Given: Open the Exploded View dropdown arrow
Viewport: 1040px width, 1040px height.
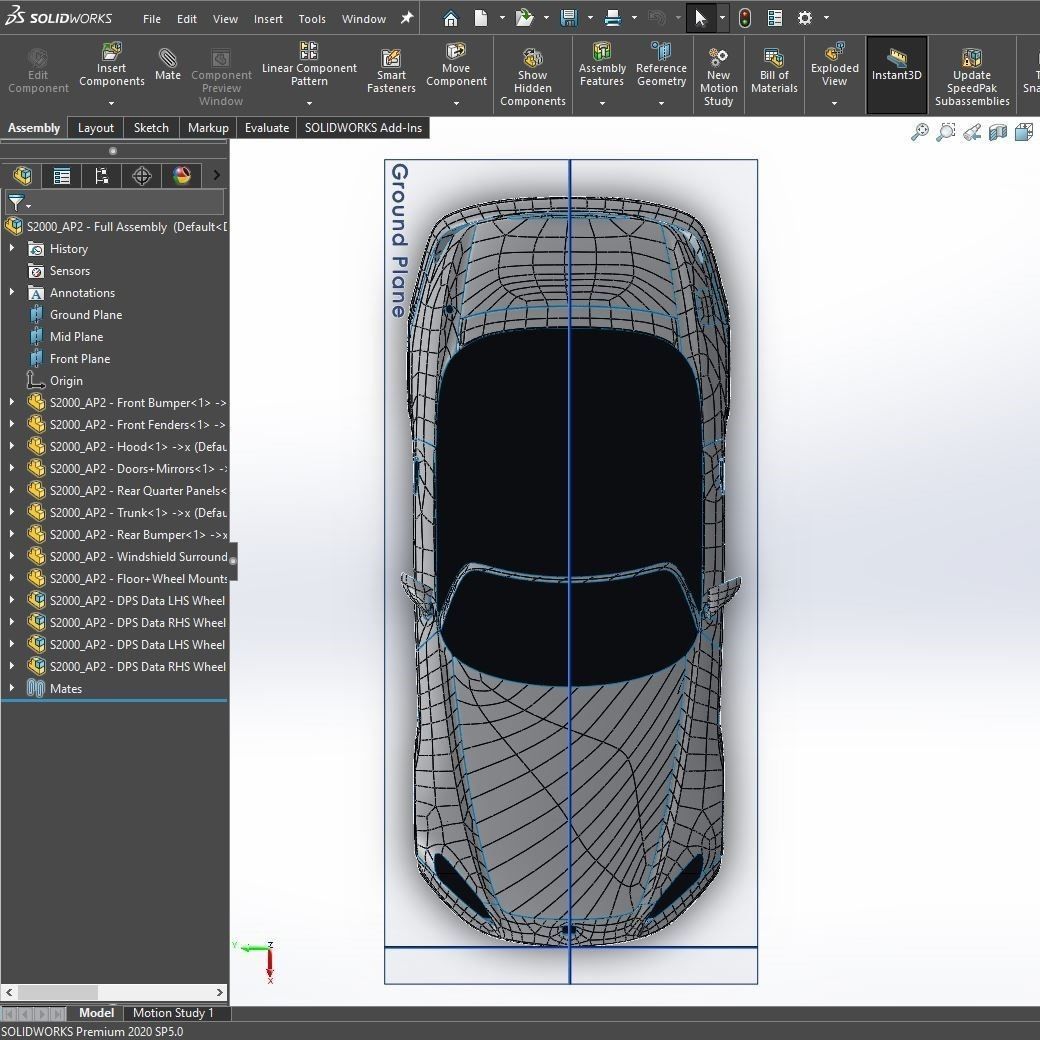Looking at the screenshot, I should (x=834, y=103).
